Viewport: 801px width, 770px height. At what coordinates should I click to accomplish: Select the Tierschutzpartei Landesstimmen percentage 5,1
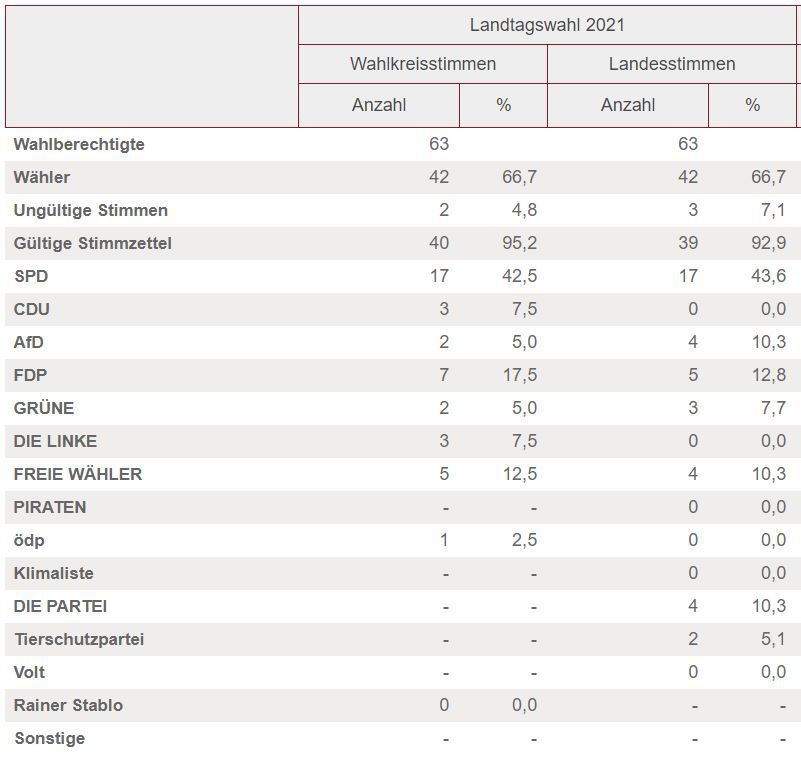pyautogui.click(x=772, y=639)
